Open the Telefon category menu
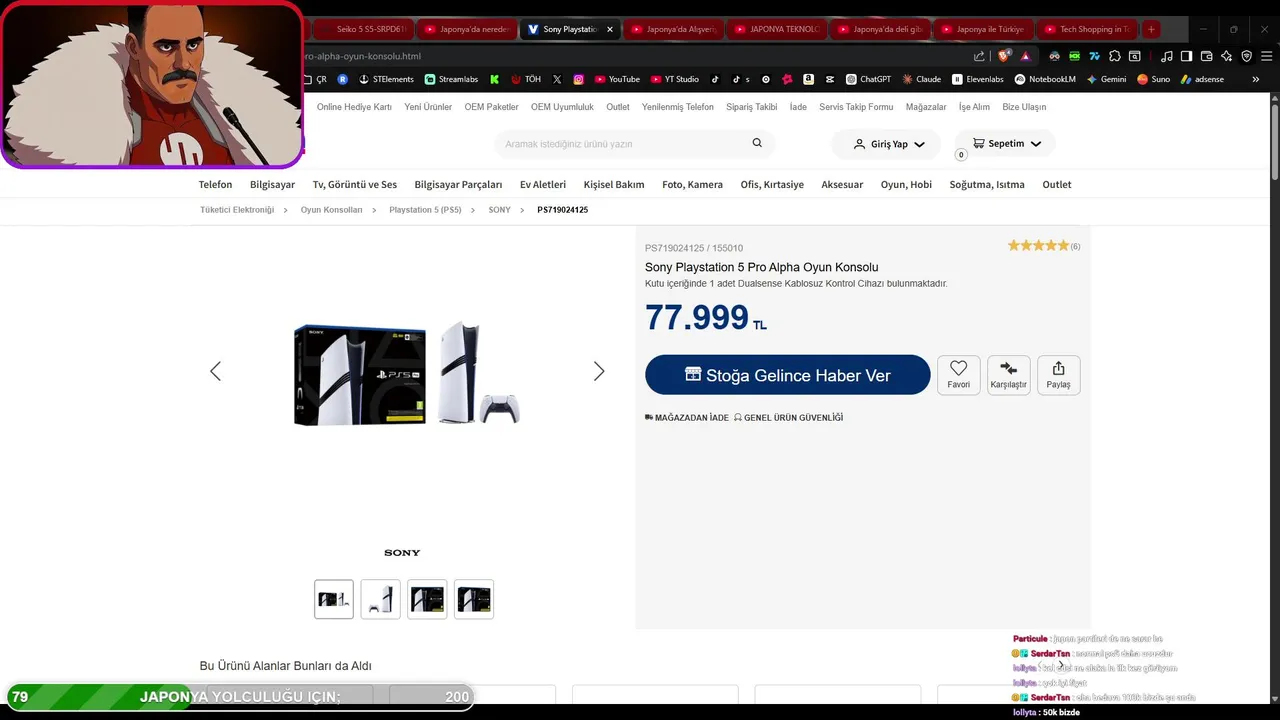Image resolution: width=1280 pixels, height=720 pixels. [x=215, y=184]
